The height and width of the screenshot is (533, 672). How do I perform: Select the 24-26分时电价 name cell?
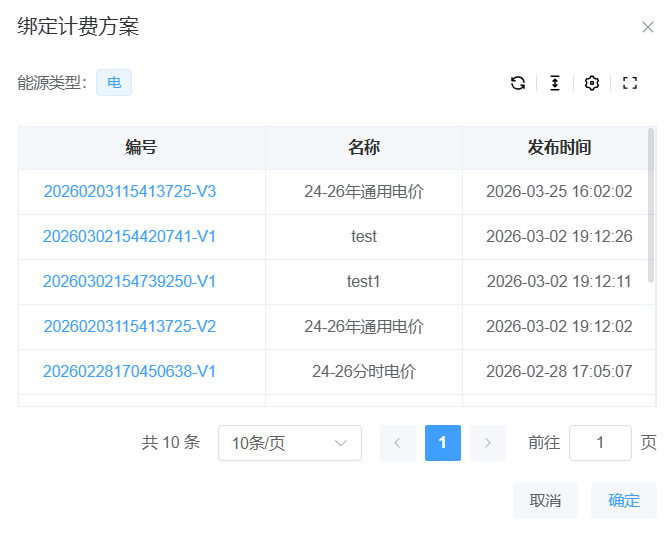[x=364, y=371]
